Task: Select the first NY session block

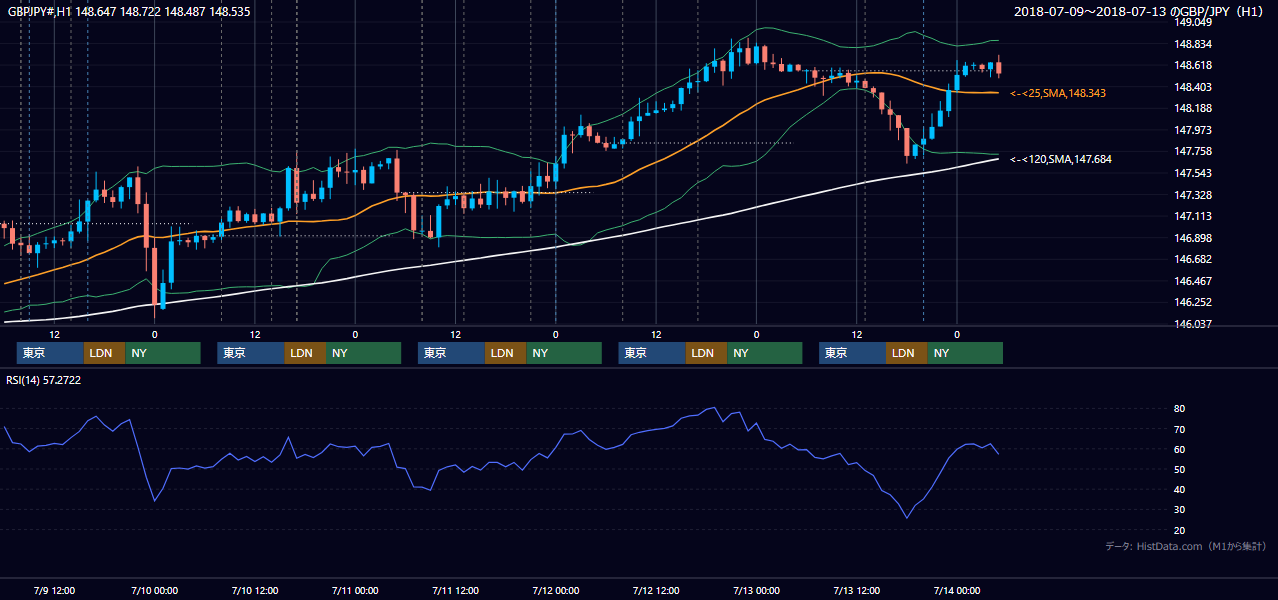Action: pyautogui.click(x=163, y=353)
